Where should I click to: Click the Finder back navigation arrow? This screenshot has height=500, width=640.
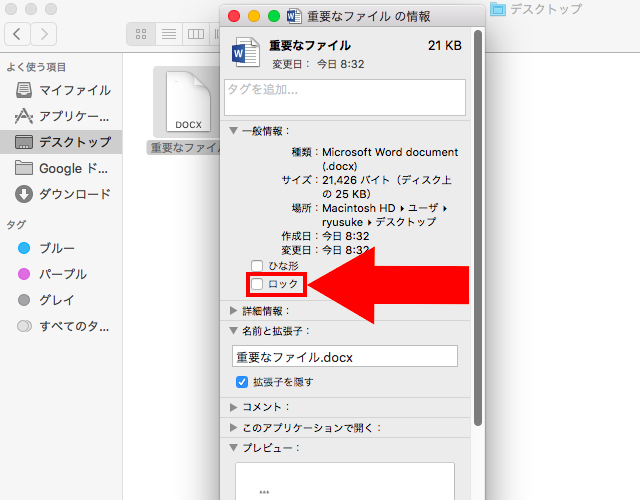[x=19, y=34]
